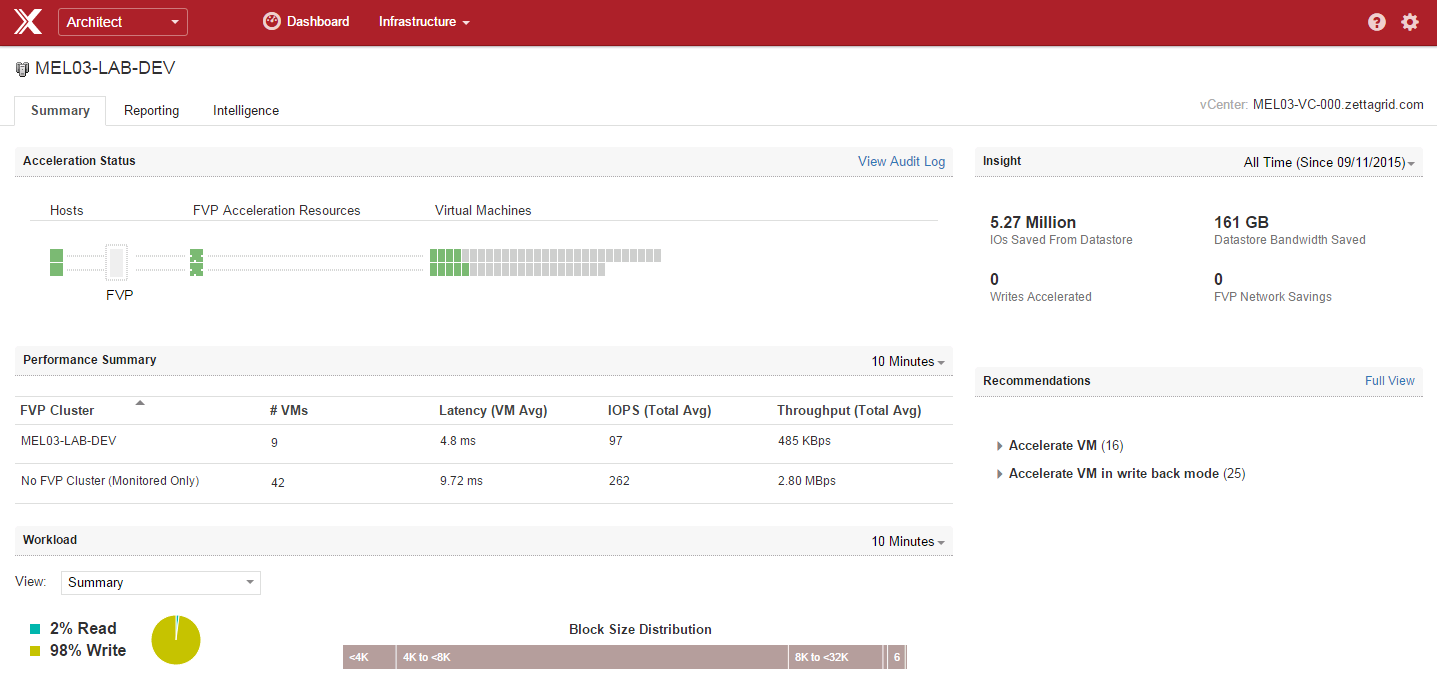
Task: Open the help question mark icon
Action: coord(1377,22)
